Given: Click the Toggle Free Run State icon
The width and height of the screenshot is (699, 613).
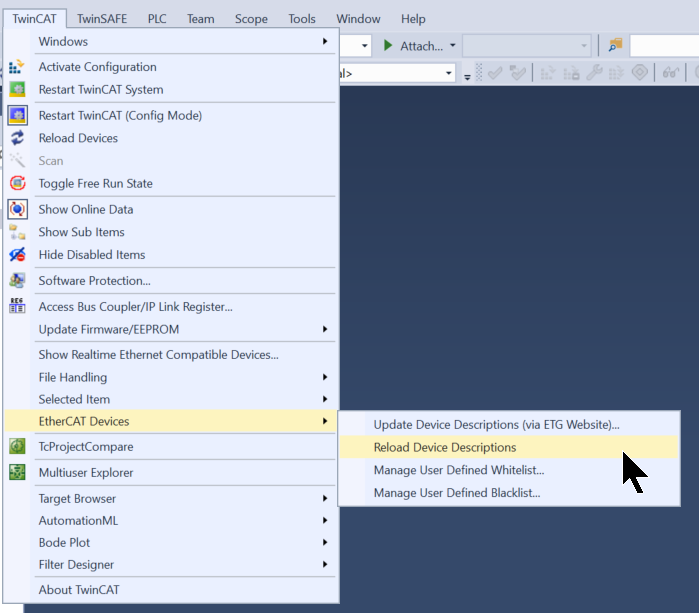Looking at the screenshot, I should pyautogui.click(x=17, y=183).
